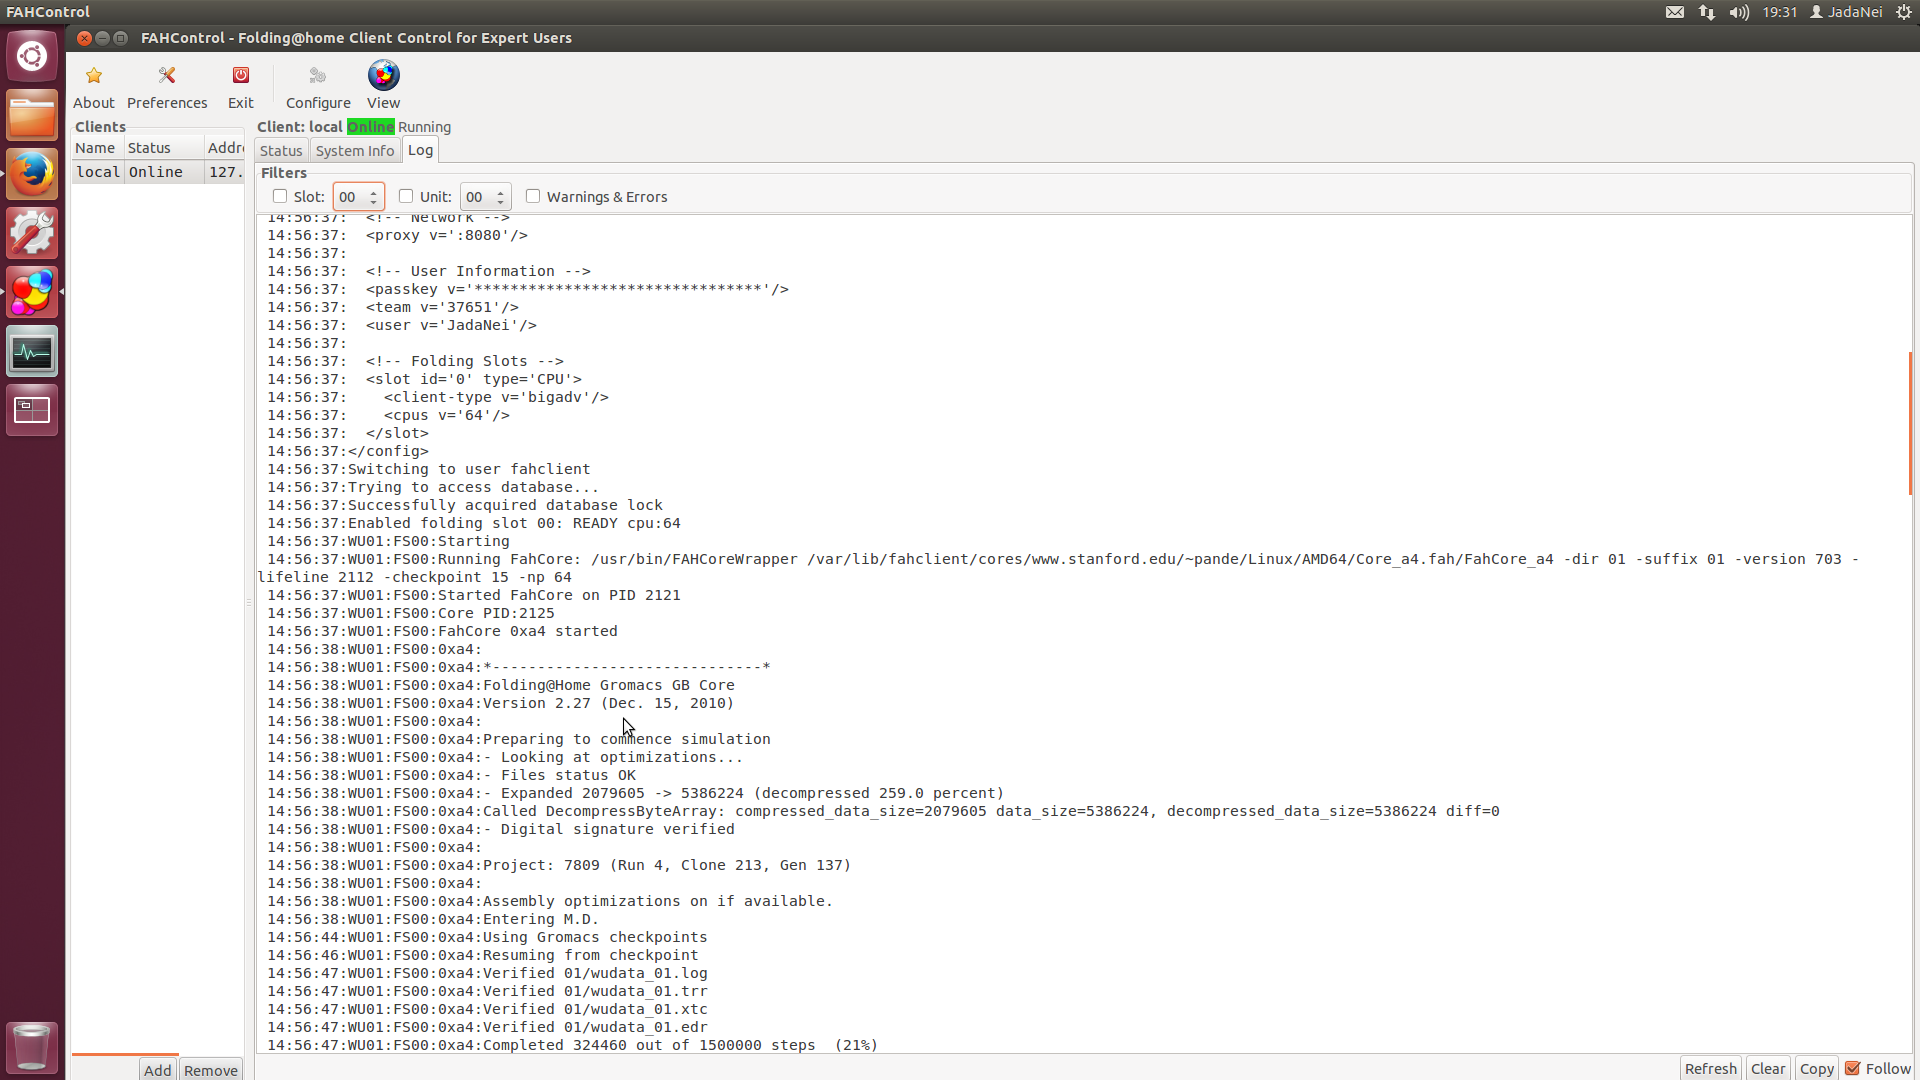Click log line 'Enabled folding slot 00: READY cpu:64'
Image resolution: width=1920 pixels, height=1080 pixels.
coord(514,523)
